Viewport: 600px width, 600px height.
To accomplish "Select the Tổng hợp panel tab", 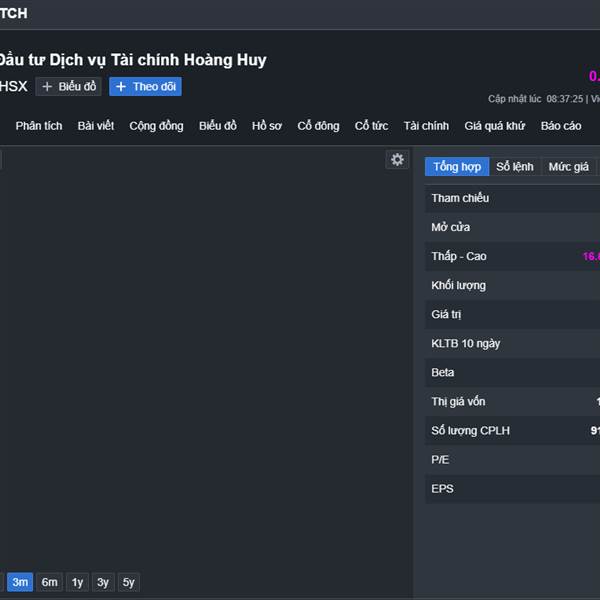I will click(457, 166).
